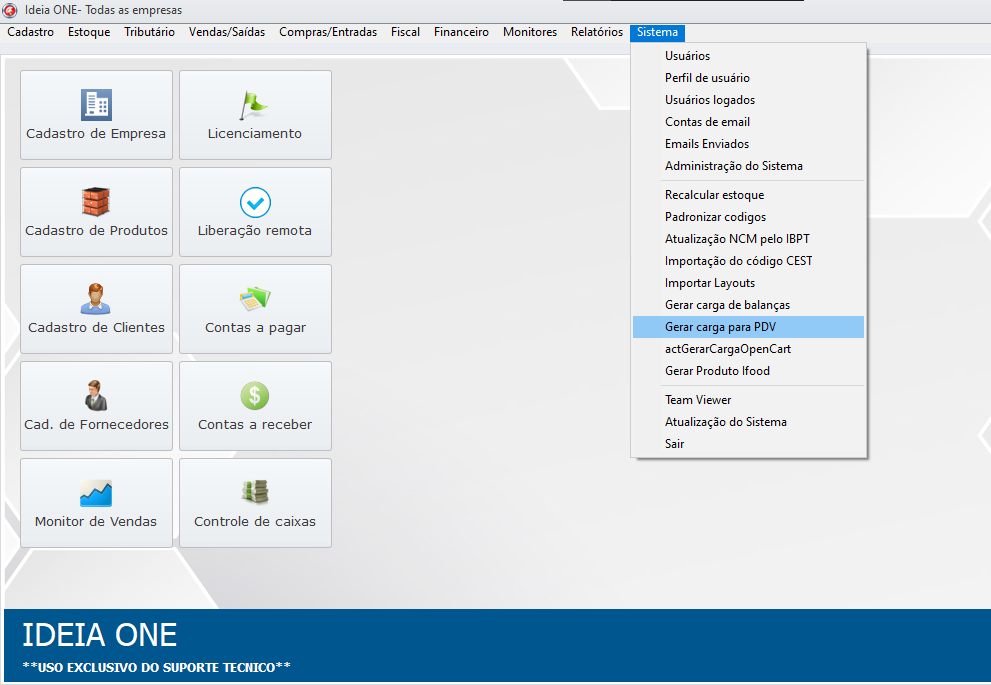Choose Usuários from the Sistema menu
991x685 pixels.
click(687, 56)
